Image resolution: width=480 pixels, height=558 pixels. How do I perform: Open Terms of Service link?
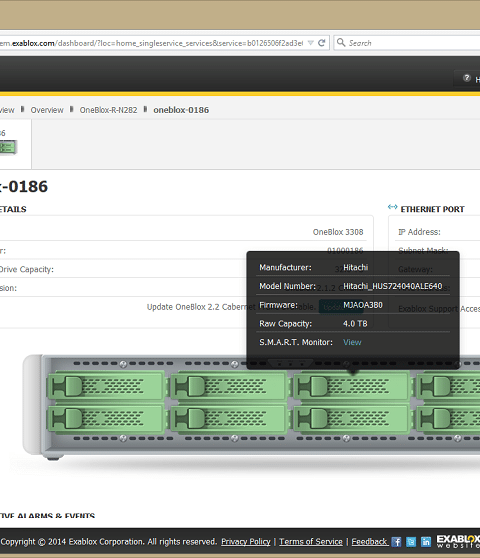[311, 542]
